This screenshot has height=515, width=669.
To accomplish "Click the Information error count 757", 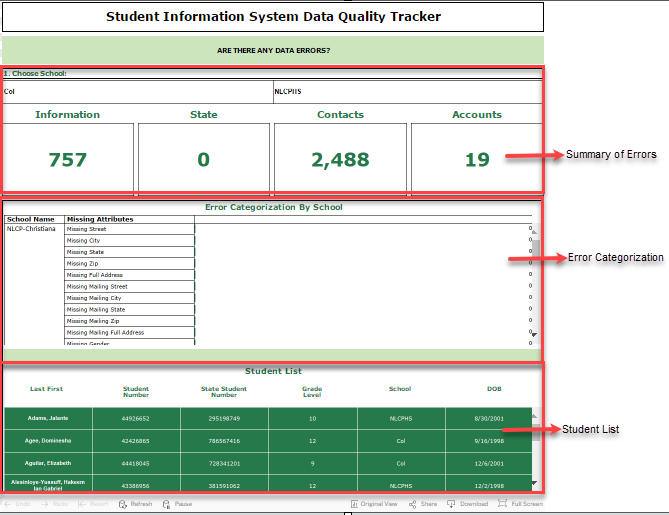I will (68, 160).
